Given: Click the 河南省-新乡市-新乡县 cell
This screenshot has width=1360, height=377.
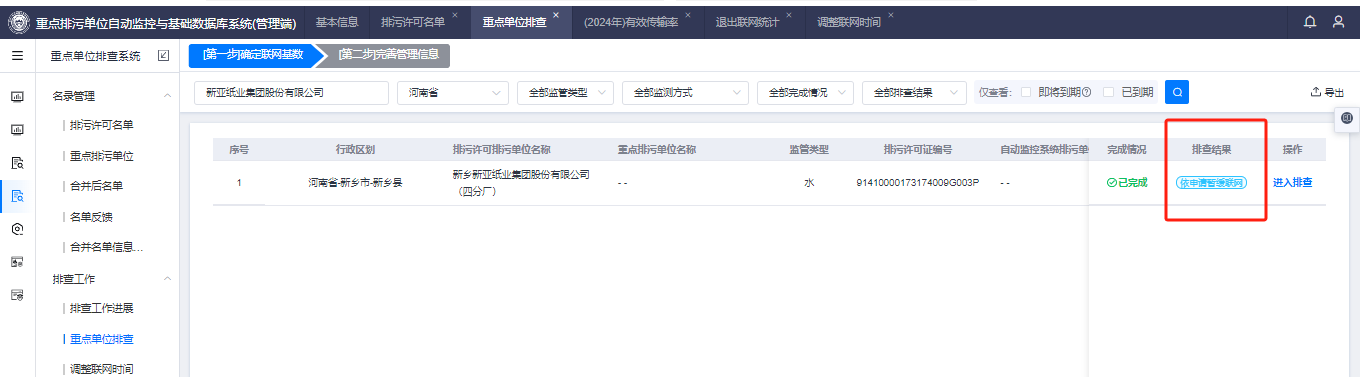Looking at the screenshot, I should pos(355,183).
